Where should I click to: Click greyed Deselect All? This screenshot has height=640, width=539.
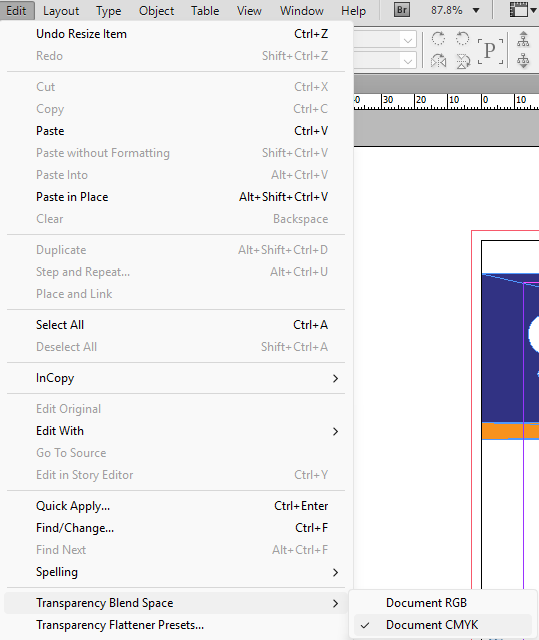176,347
